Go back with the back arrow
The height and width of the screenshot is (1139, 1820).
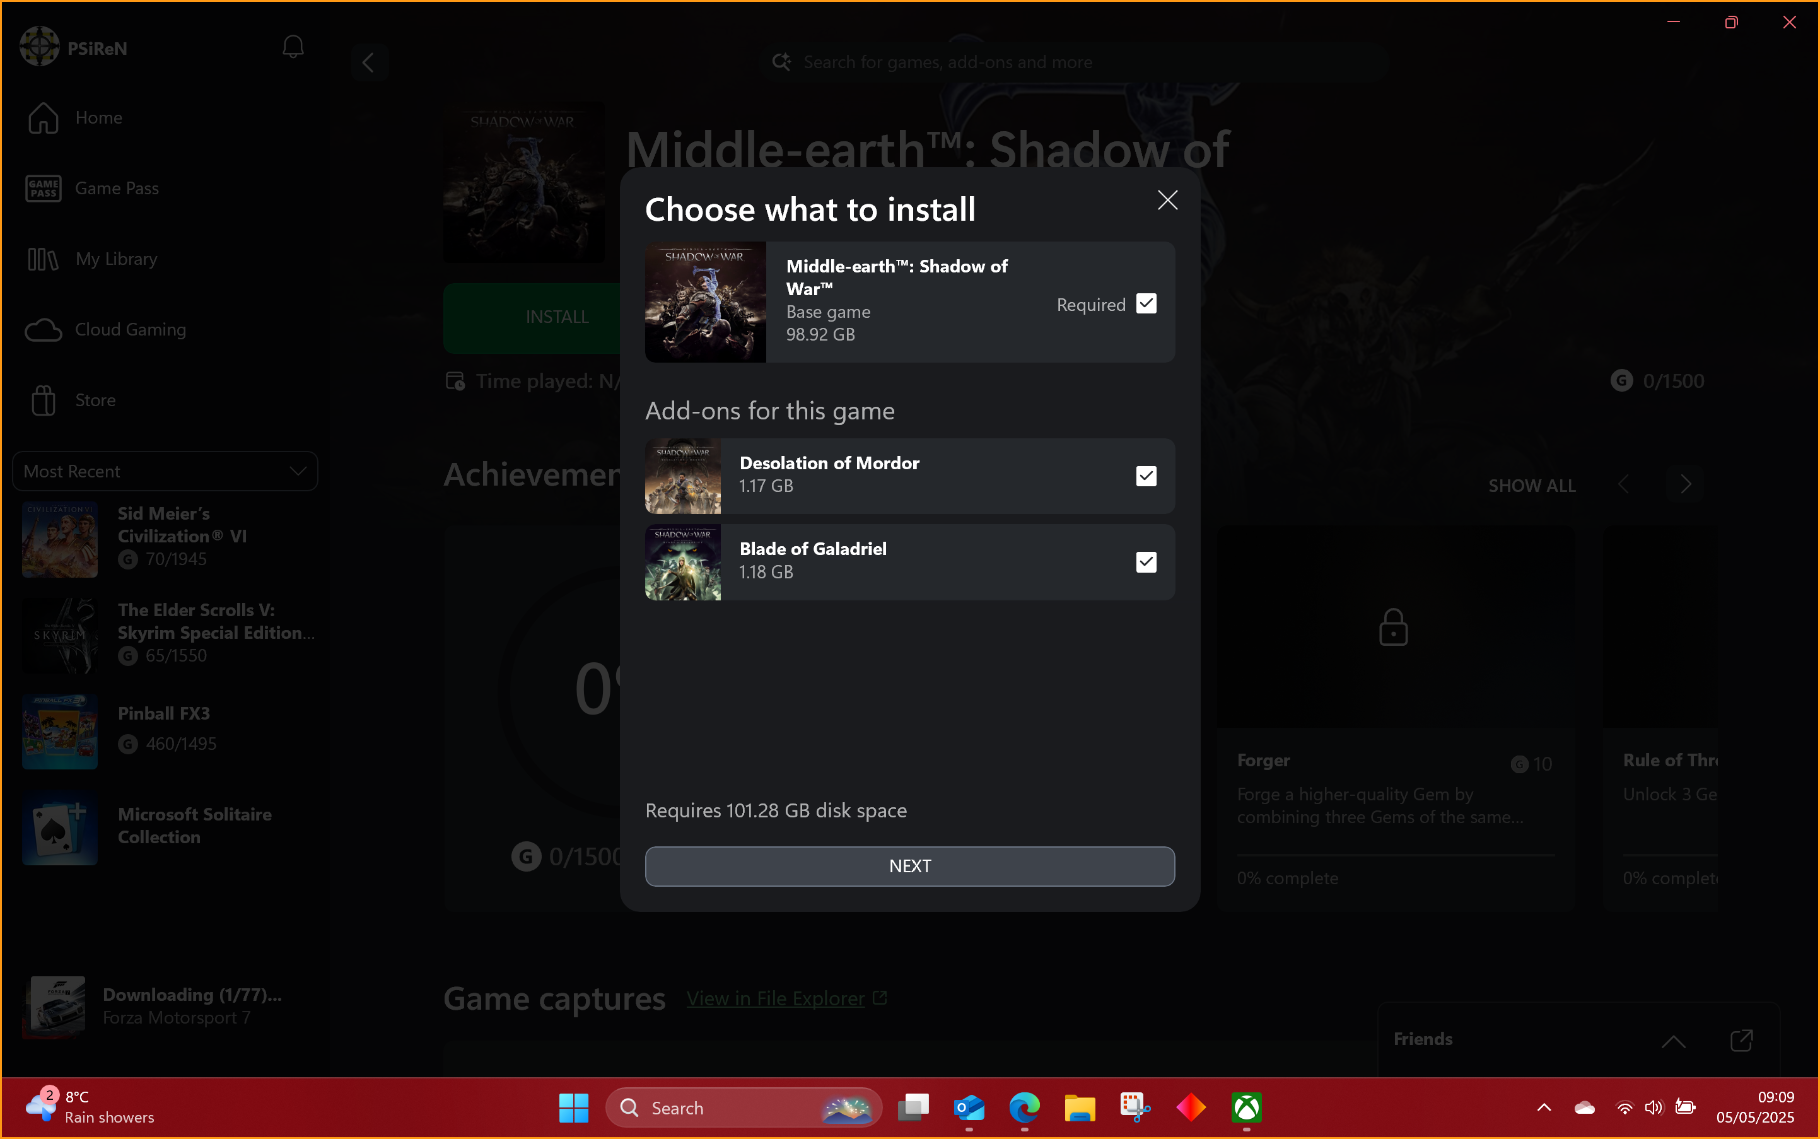[x=369, y=62]
